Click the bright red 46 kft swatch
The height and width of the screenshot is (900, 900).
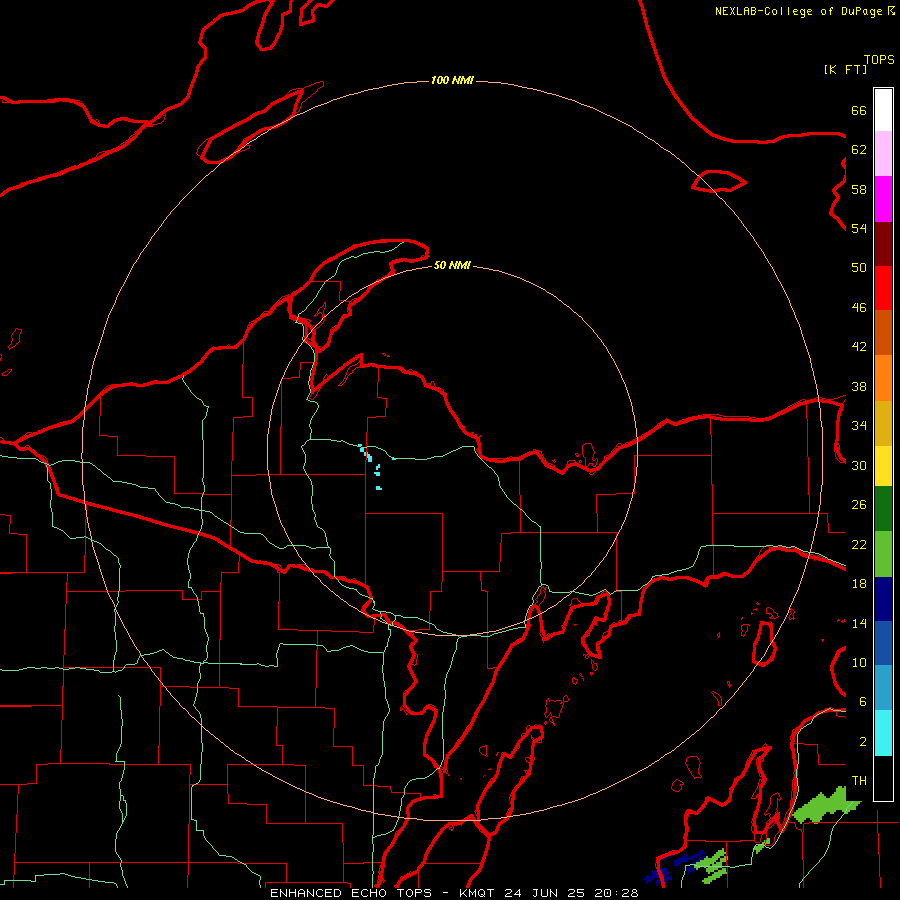883,288
